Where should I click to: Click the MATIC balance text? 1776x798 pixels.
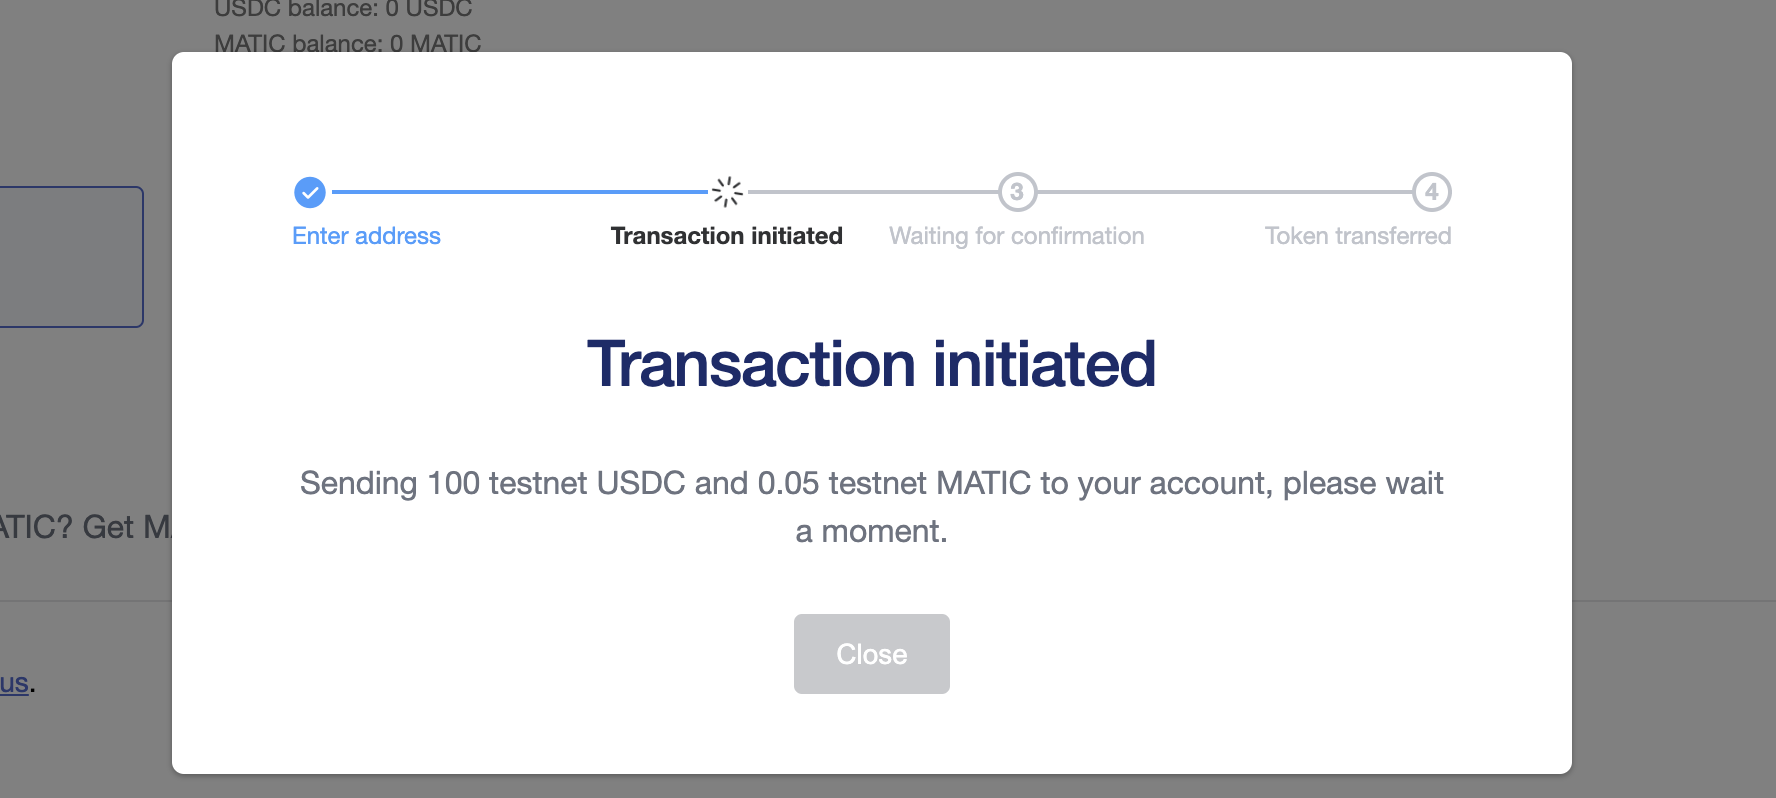point(347,43)
